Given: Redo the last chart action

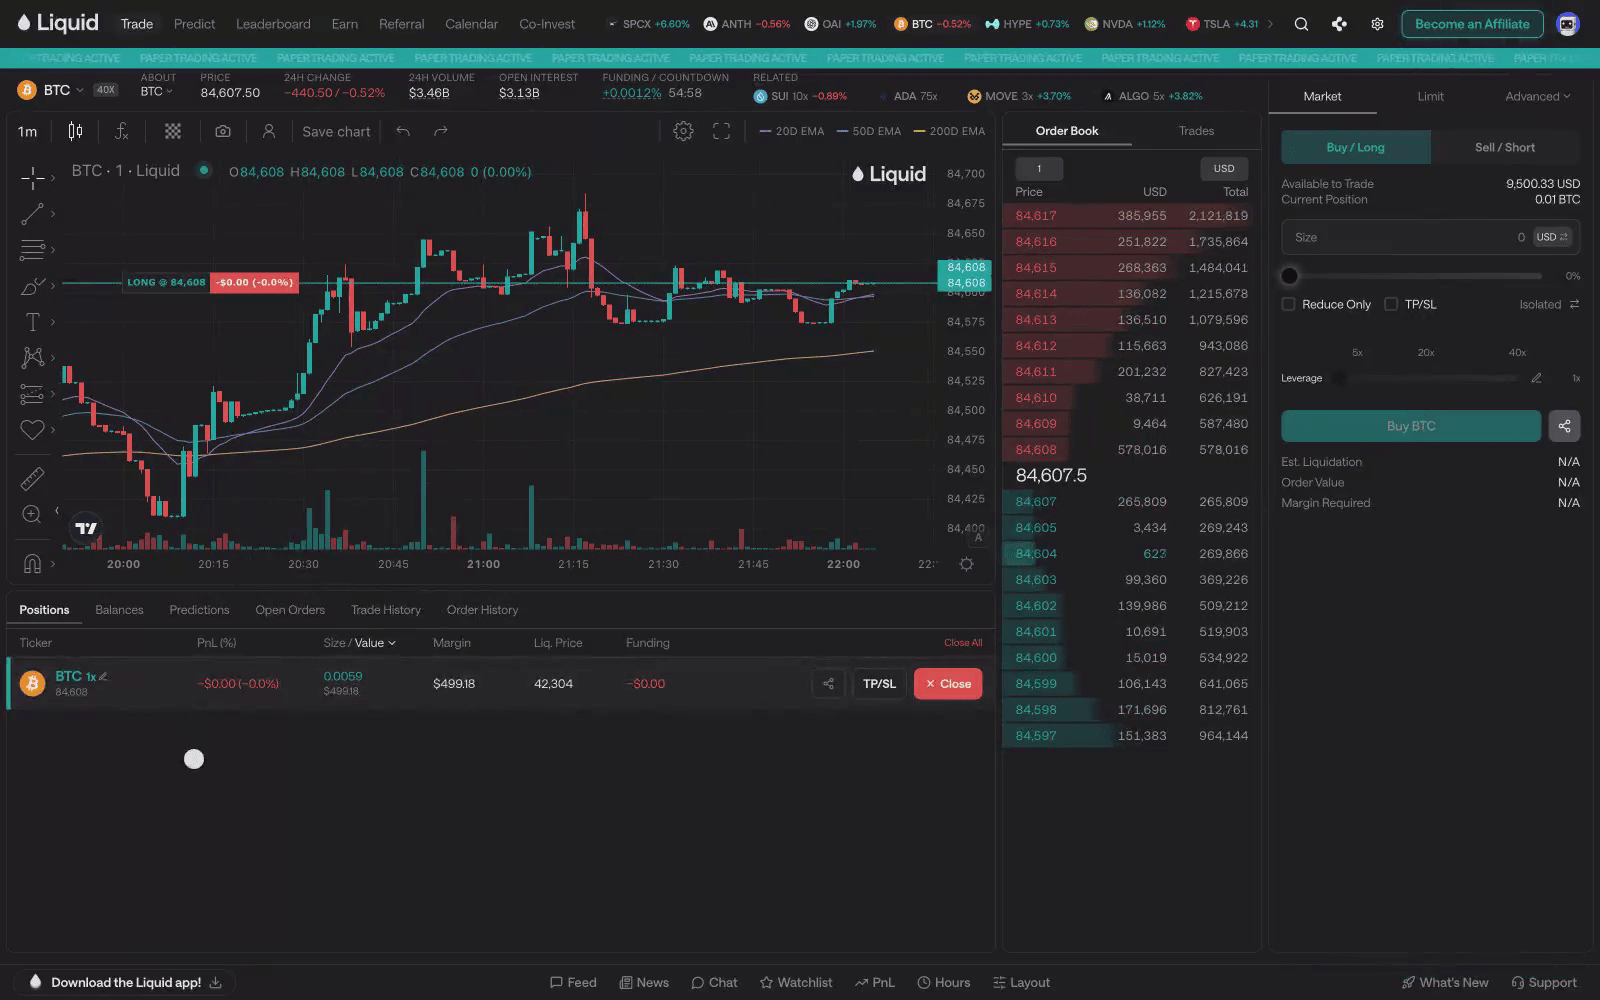Looking at the screenshot, I should coord(441,131).
